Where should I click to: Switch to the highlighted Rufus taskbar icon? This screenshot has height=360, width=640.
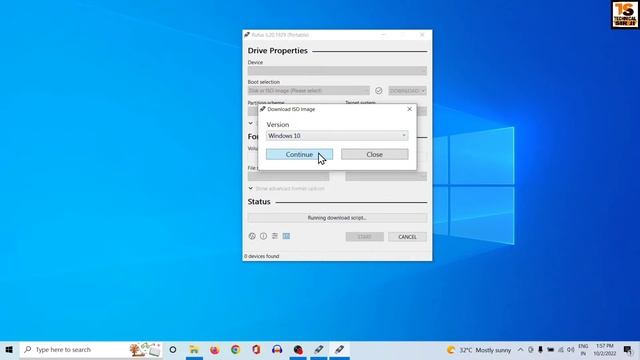[x=339, y=350]
